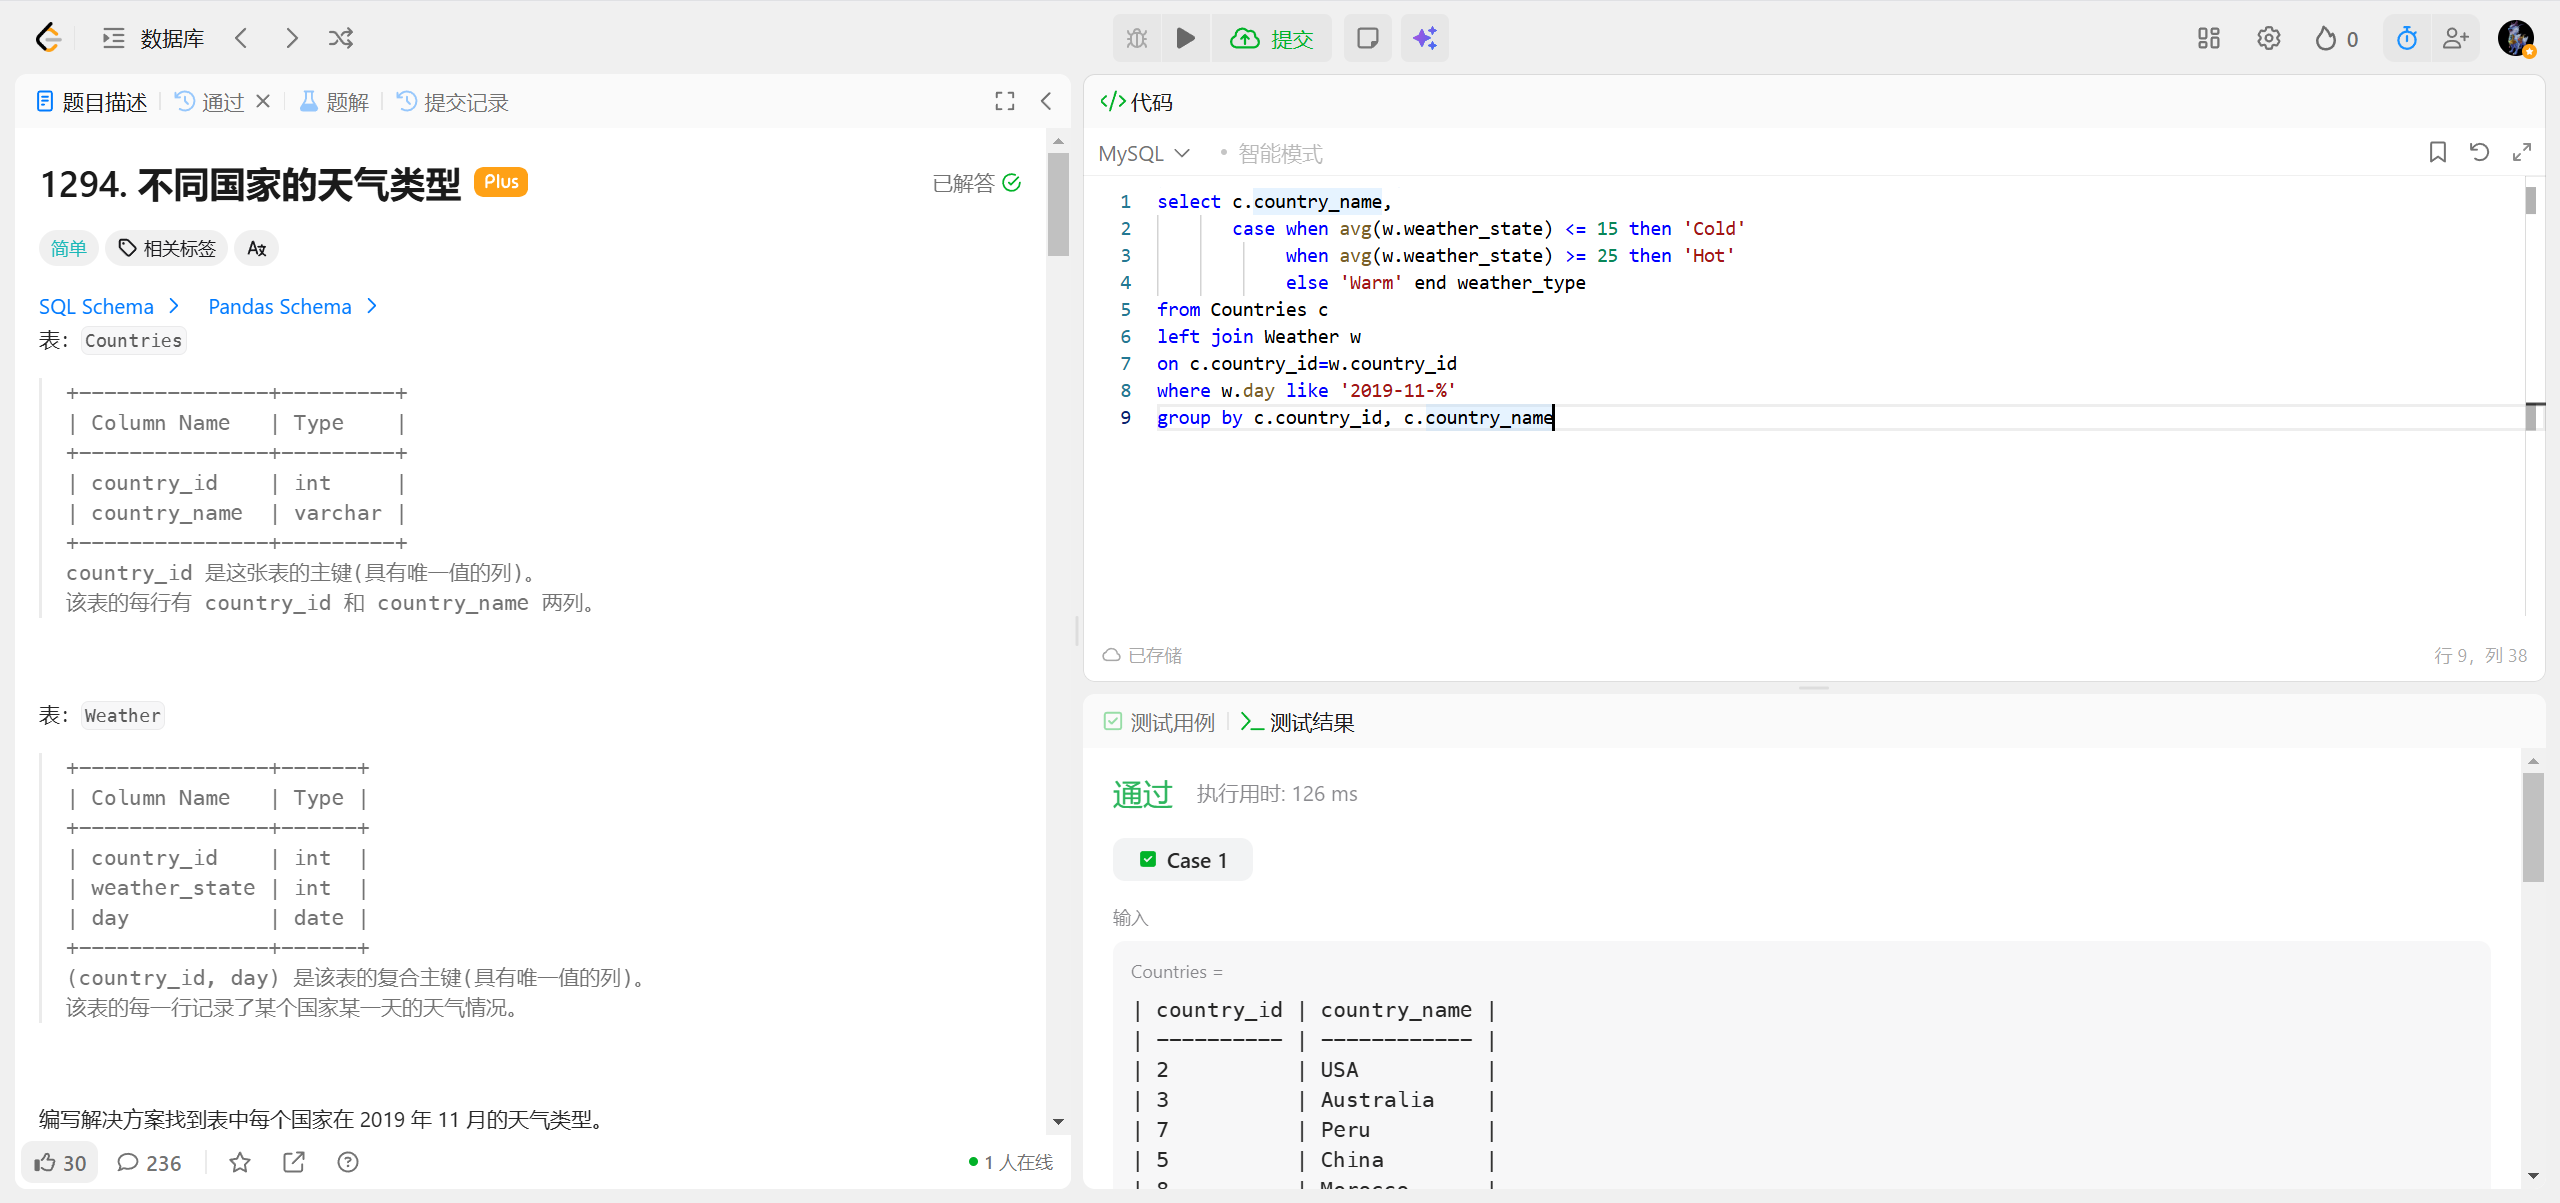
Task: Open the notes sticky icon
Action: [1367, 38]
